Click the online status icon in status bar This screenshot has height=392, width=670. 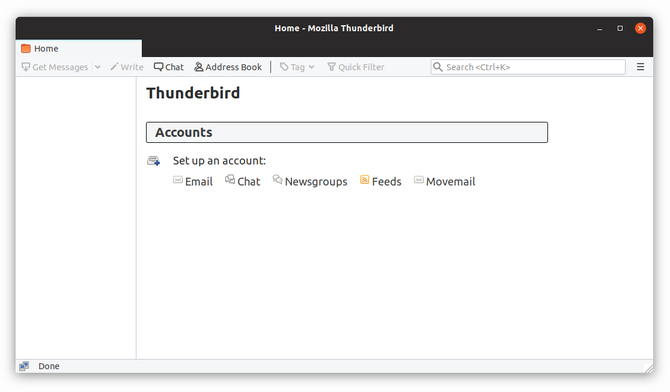pyautogui.click(x=24, y=366)
